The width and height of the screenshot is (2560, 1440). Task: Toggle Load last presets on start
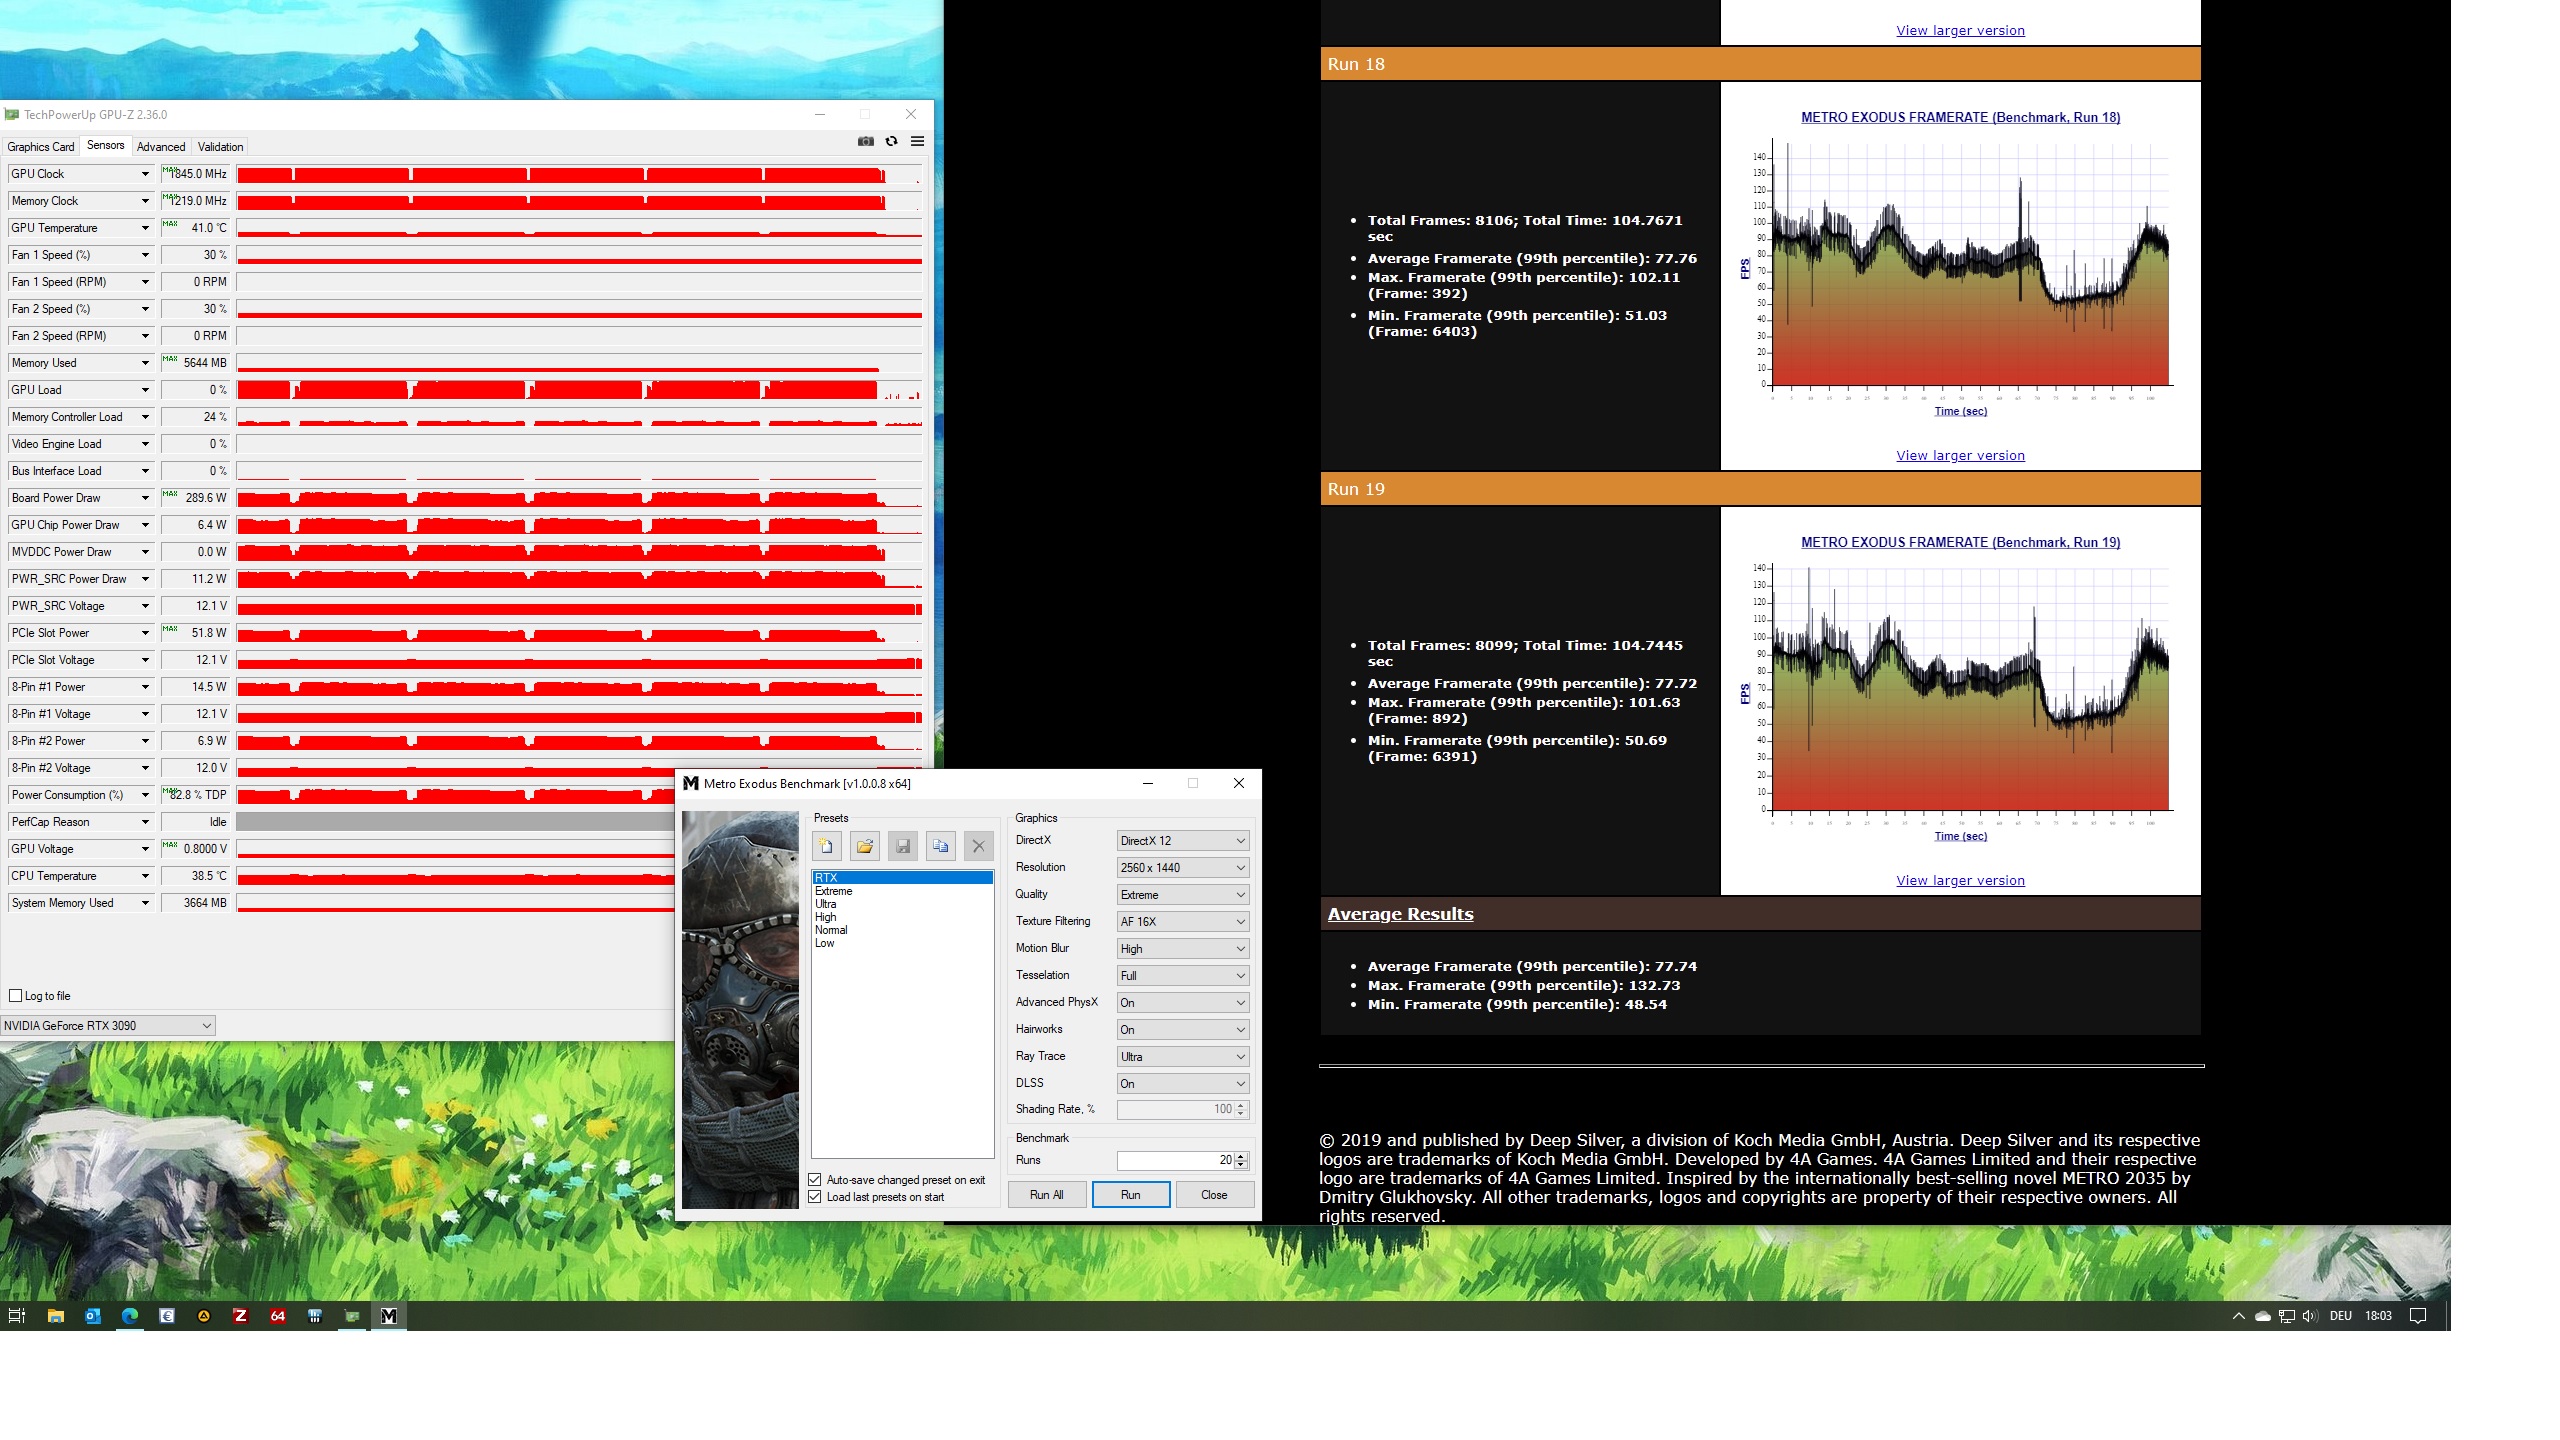[815, 1197]
